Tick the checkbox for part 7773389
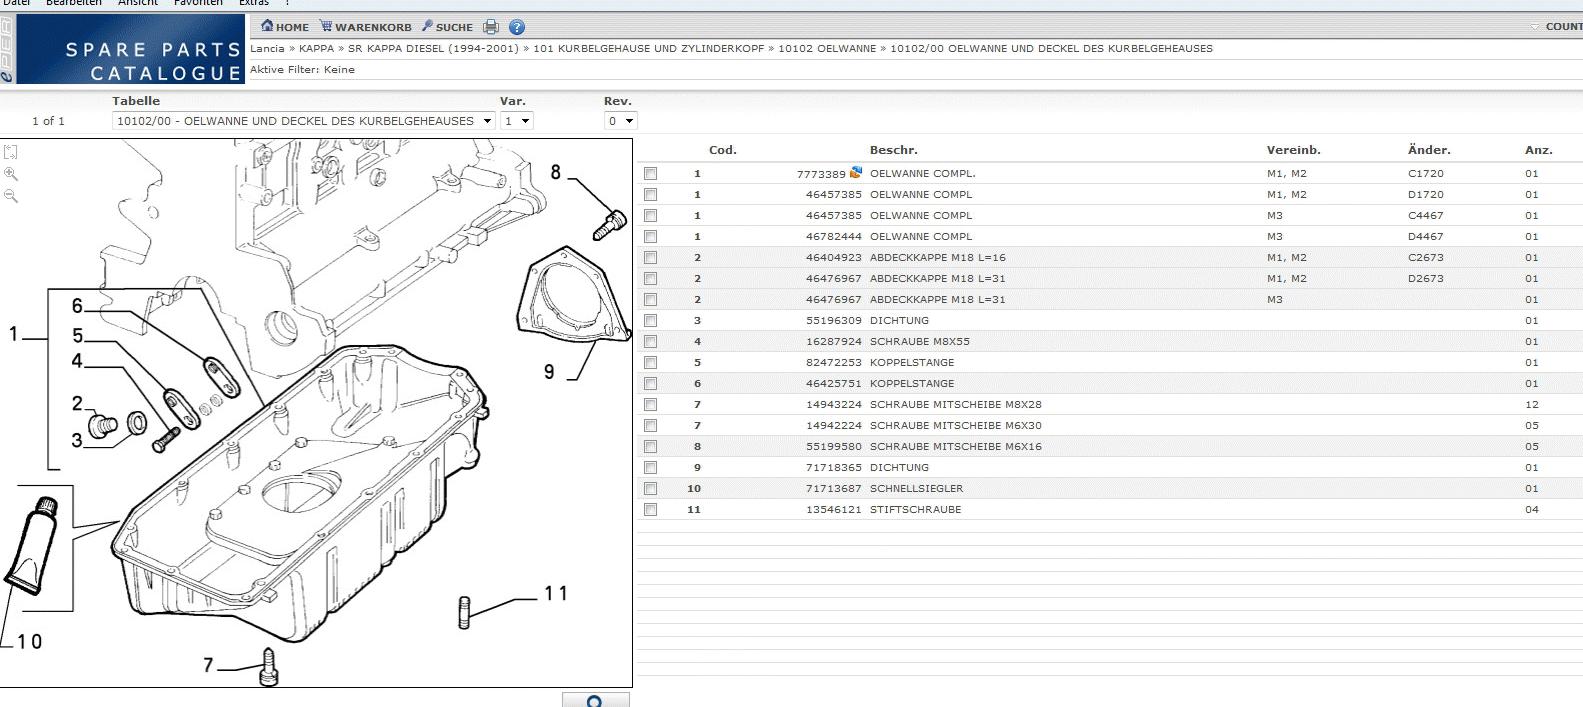1583x707 pixels. click(x=651, y=174)
